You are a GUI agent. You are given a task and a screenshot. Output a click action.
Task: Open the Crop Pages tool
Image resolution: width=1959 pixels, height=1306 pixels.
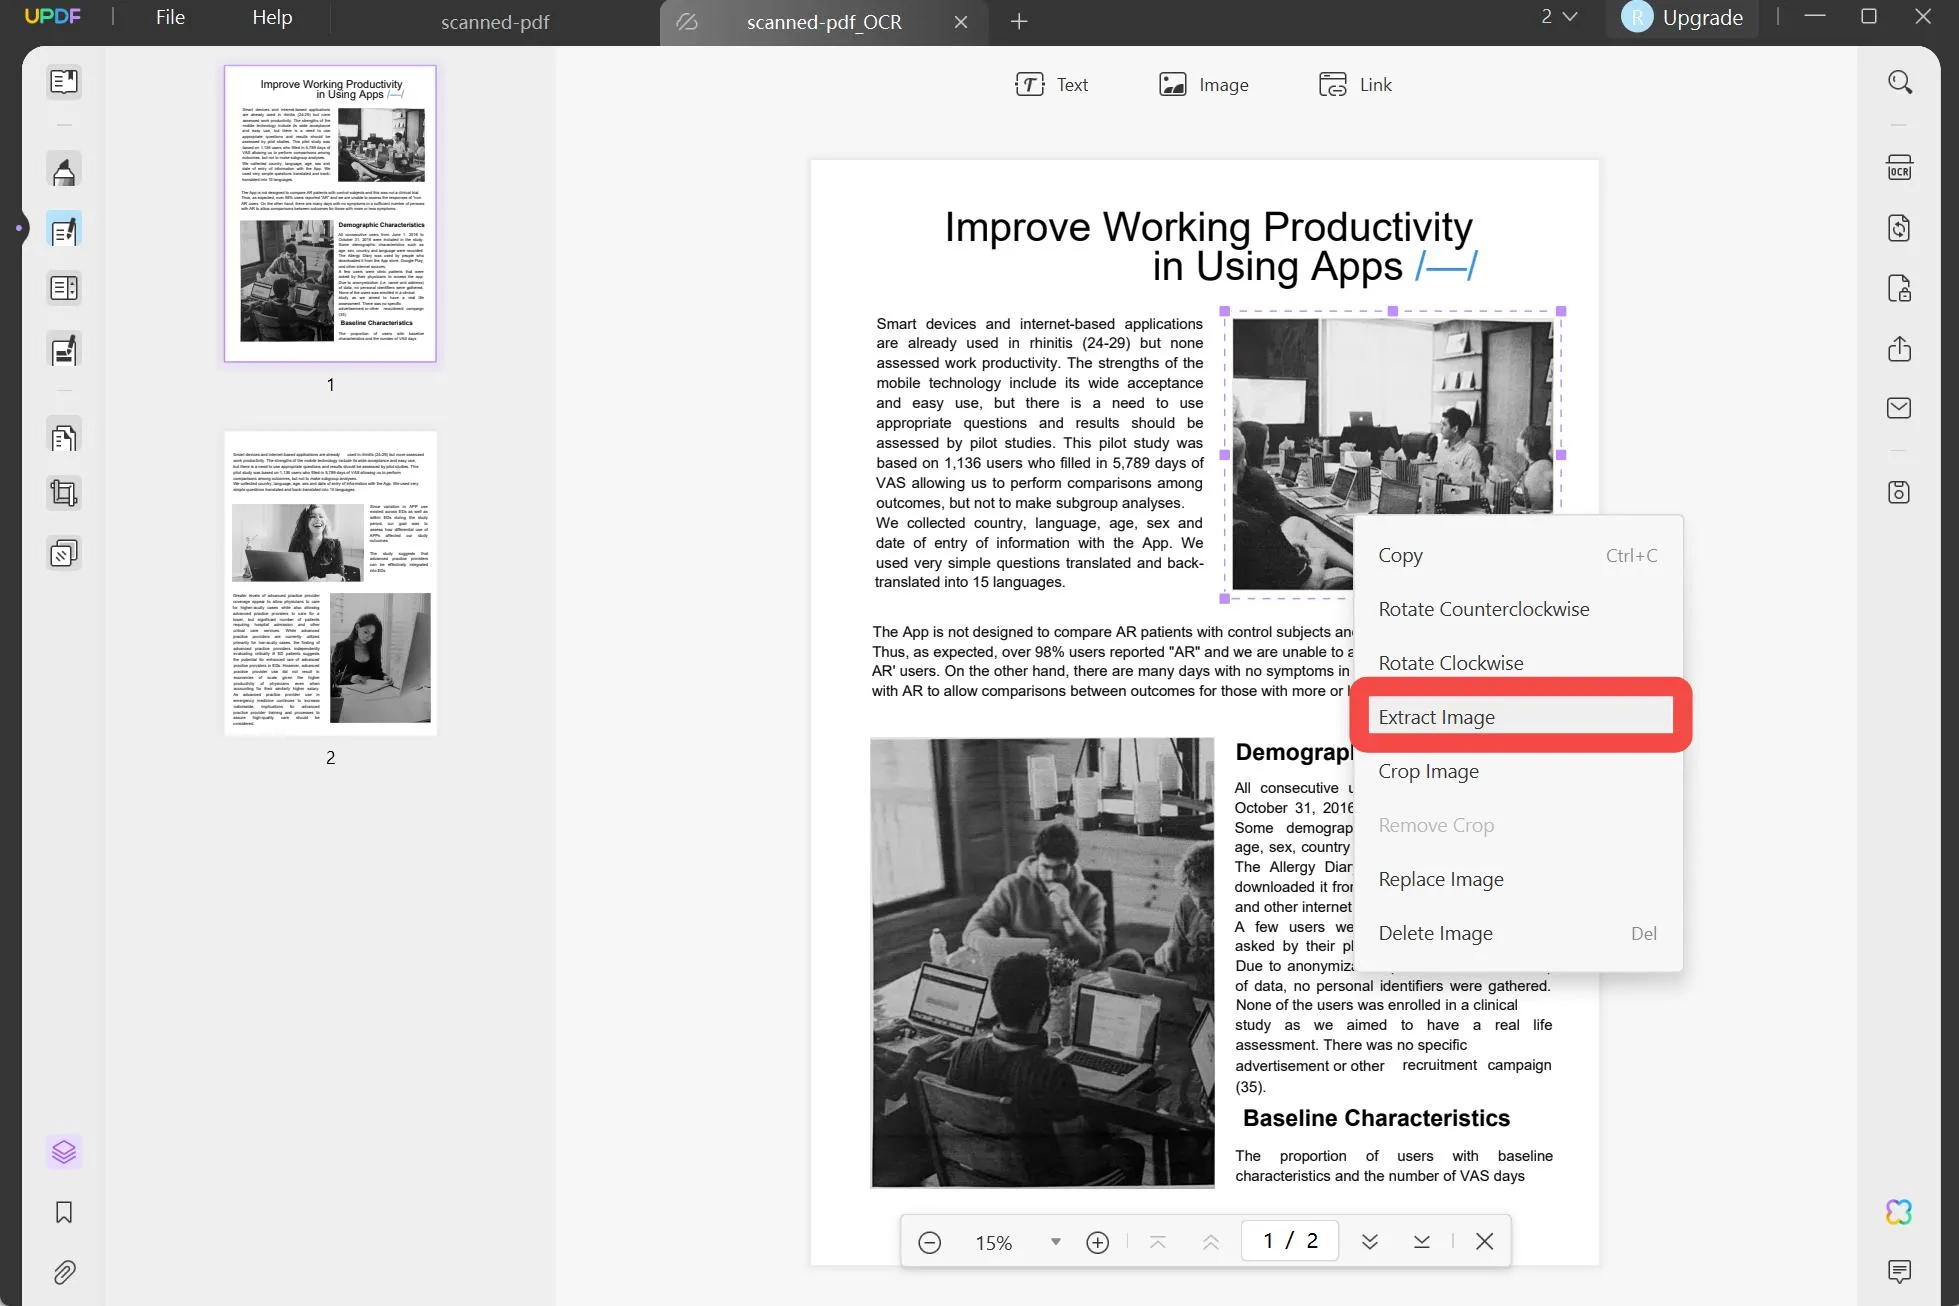coord(64,493)
